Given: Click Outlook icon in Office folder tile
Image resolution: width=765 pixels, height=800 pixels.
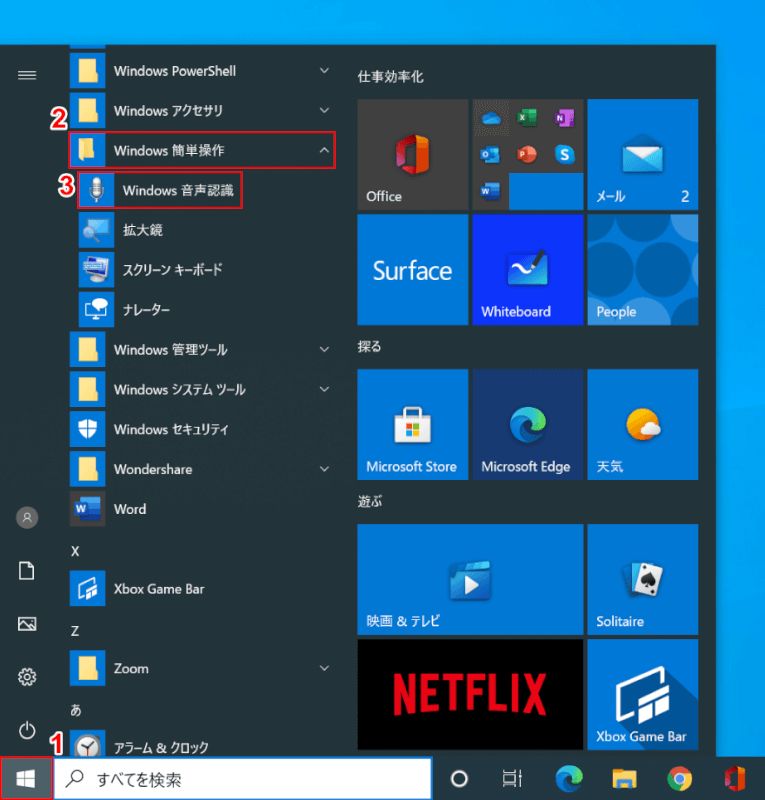Looking at the screenshot, I should [490, 154].
